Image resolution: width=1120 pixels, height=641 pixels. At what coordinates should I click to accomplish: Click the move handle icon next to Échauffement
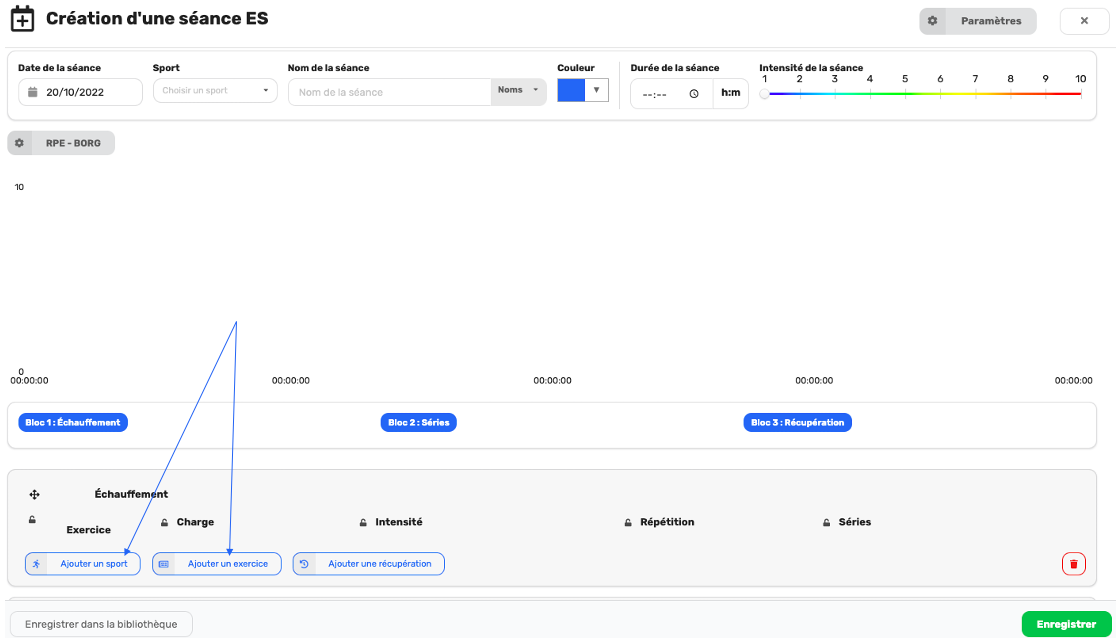tap(34, 494)
